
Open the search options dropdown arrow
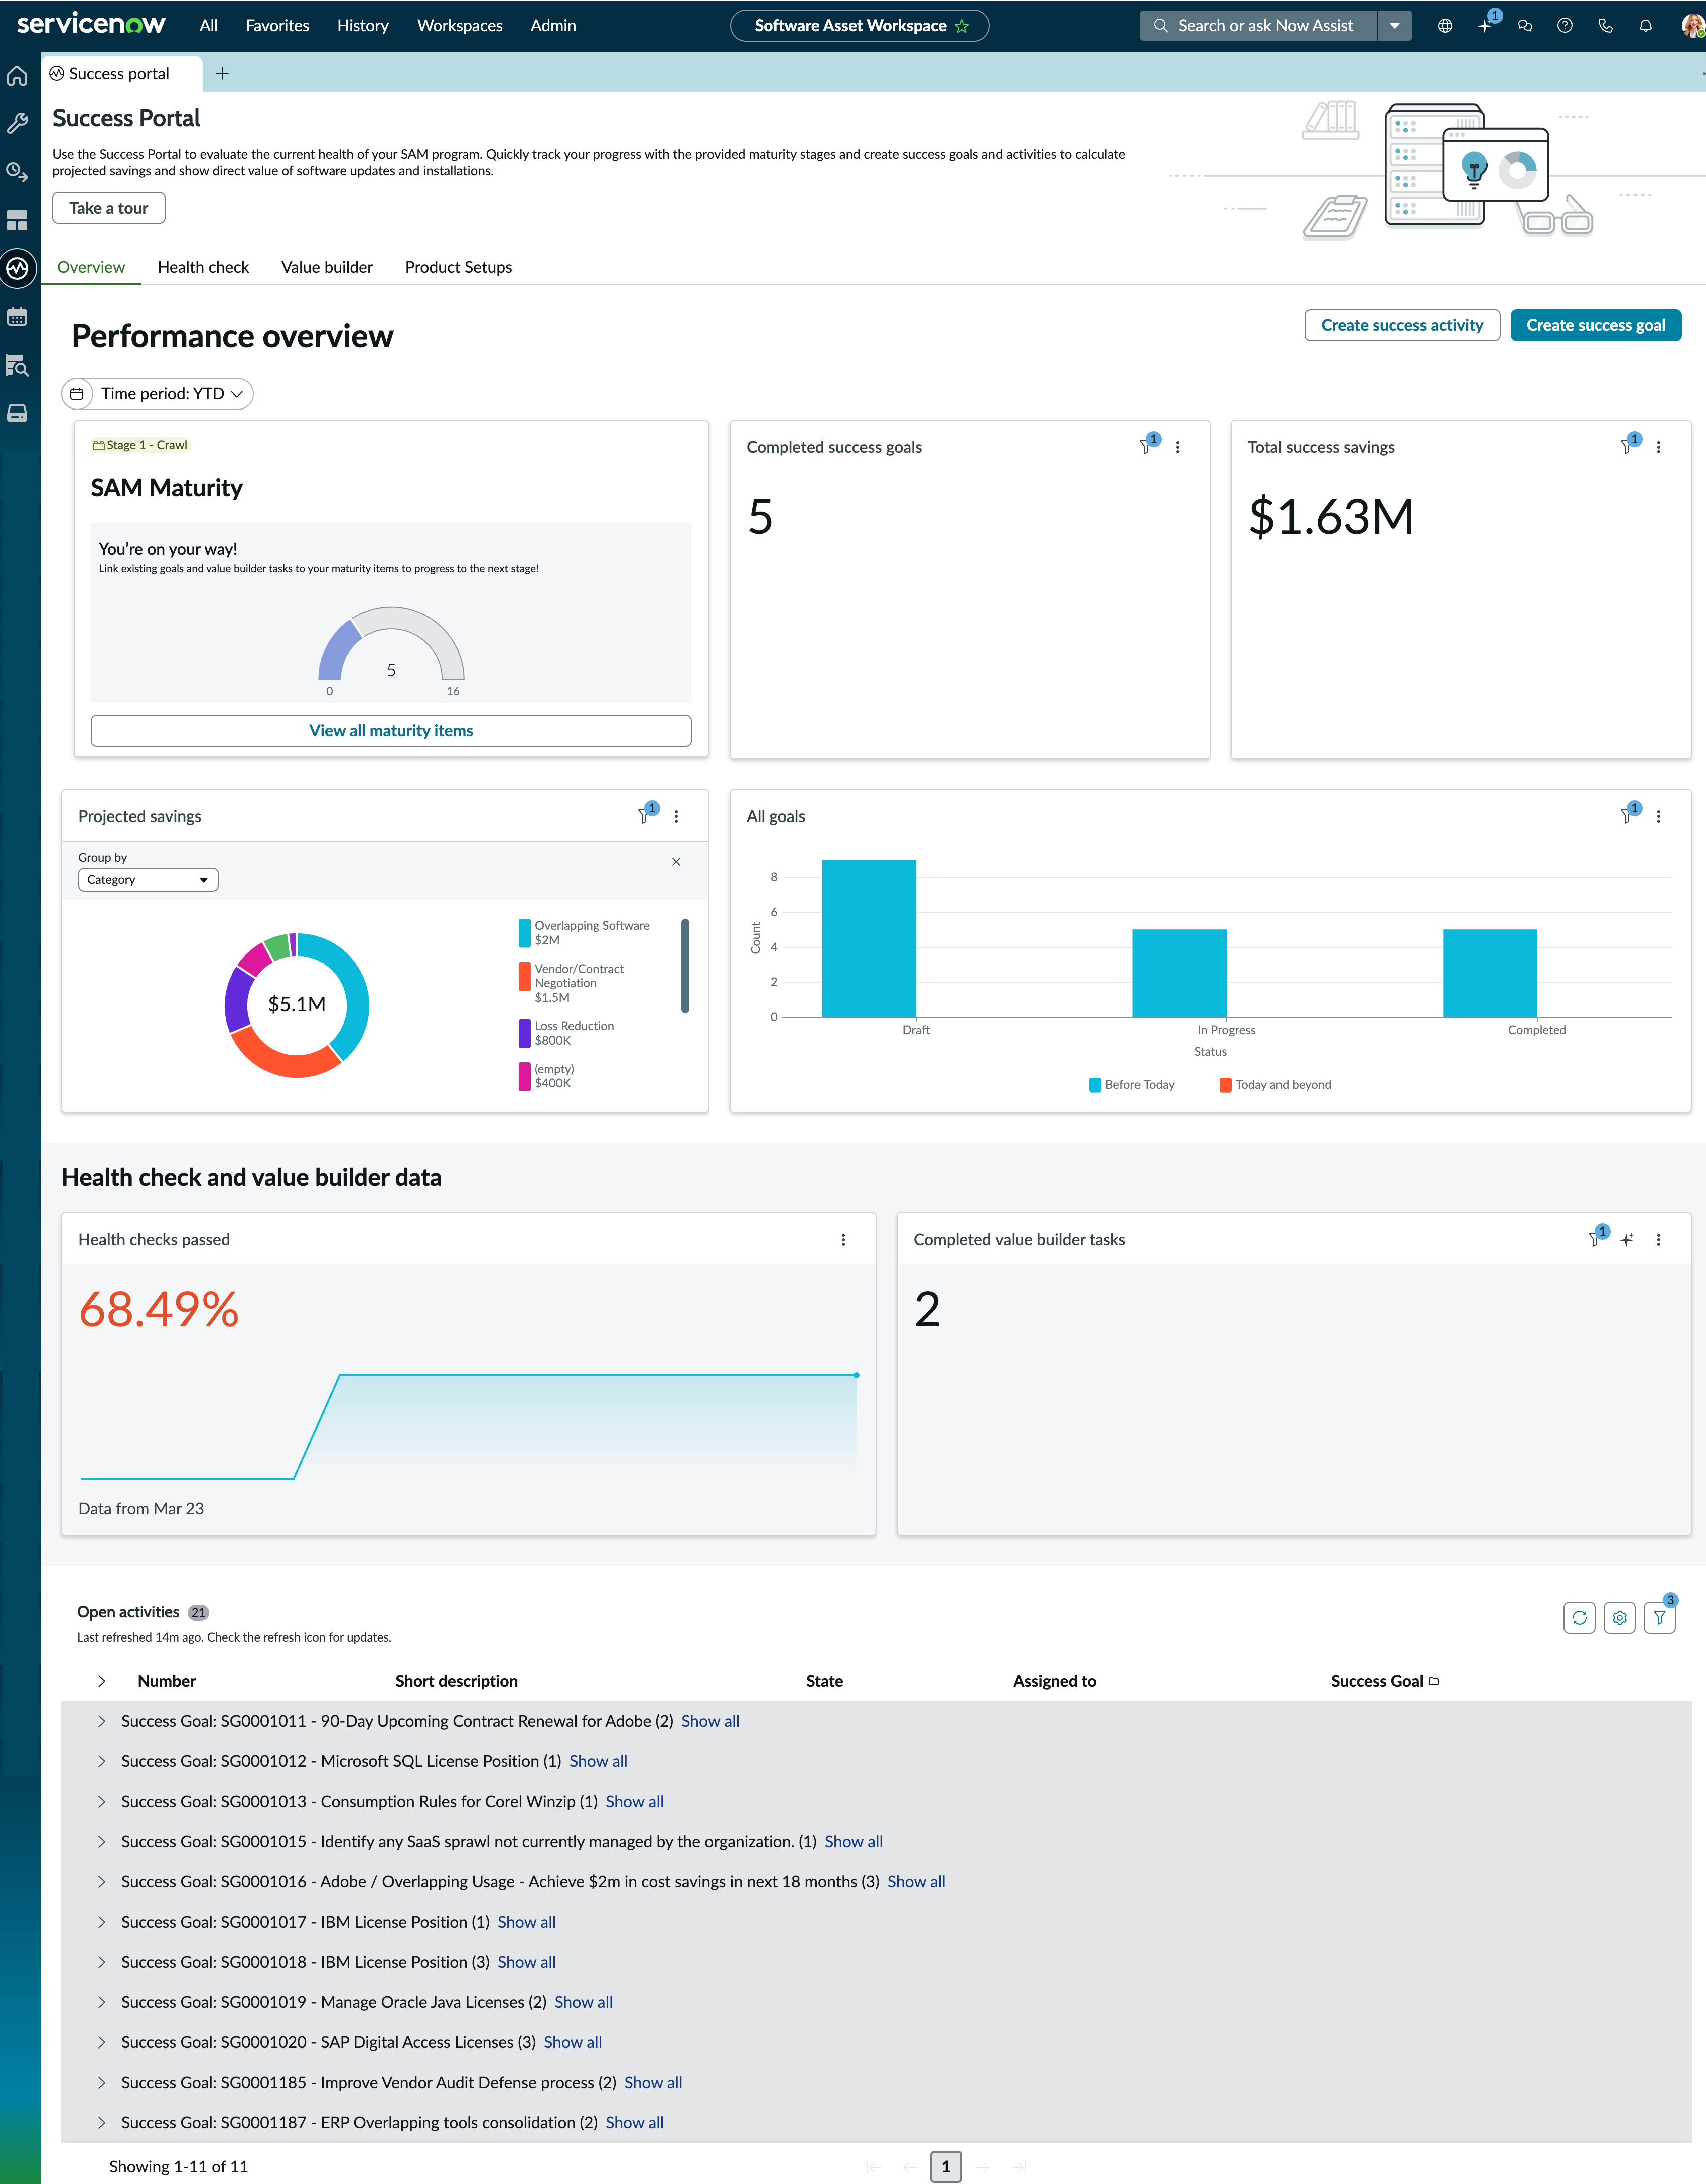point(1395,26)
